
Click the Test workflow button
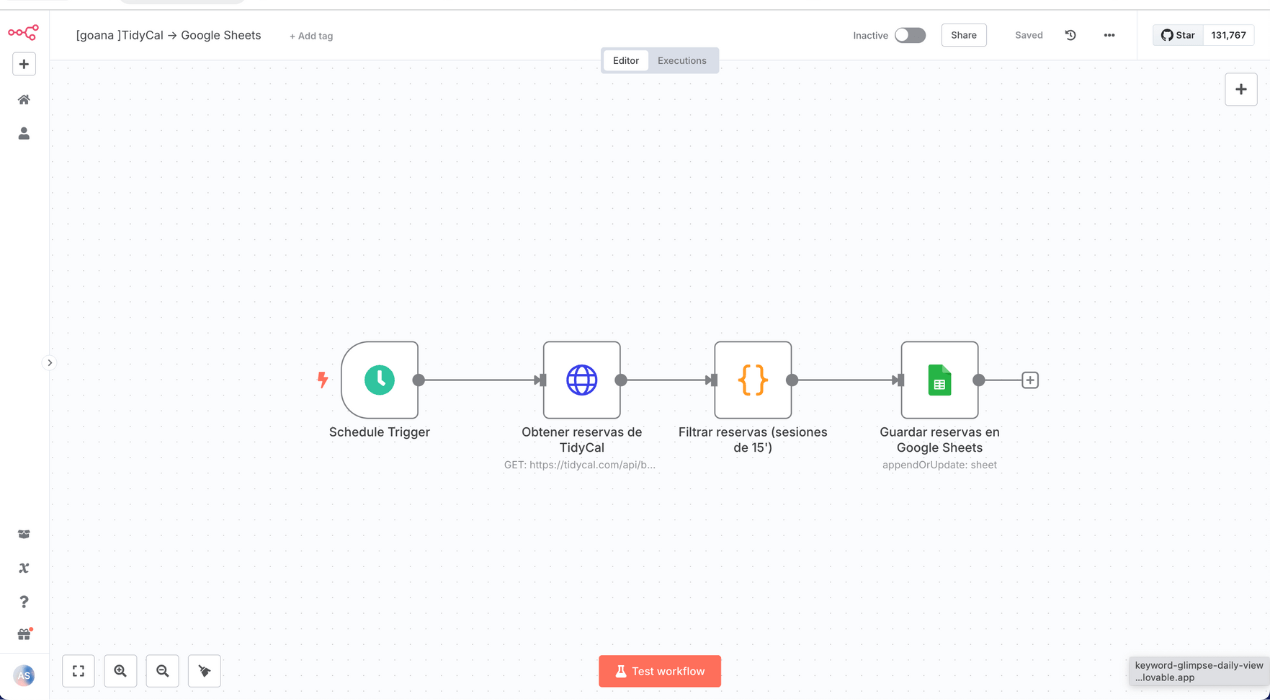click(x=660, y=671)
